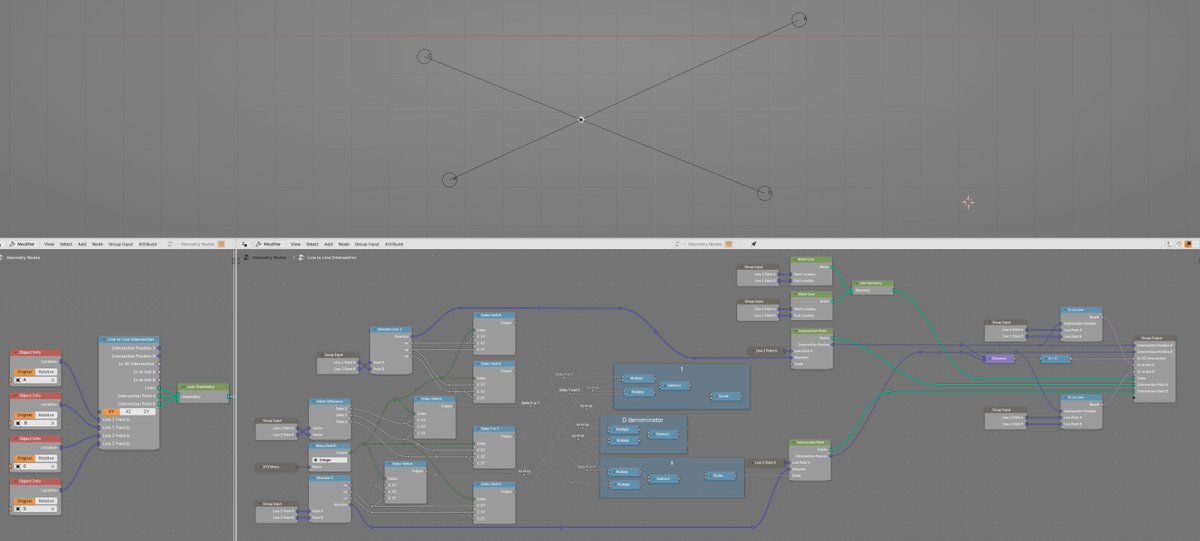1200x541 pixels.
Task: Select the Delta Y or Z node header
Action: [494, 428]
